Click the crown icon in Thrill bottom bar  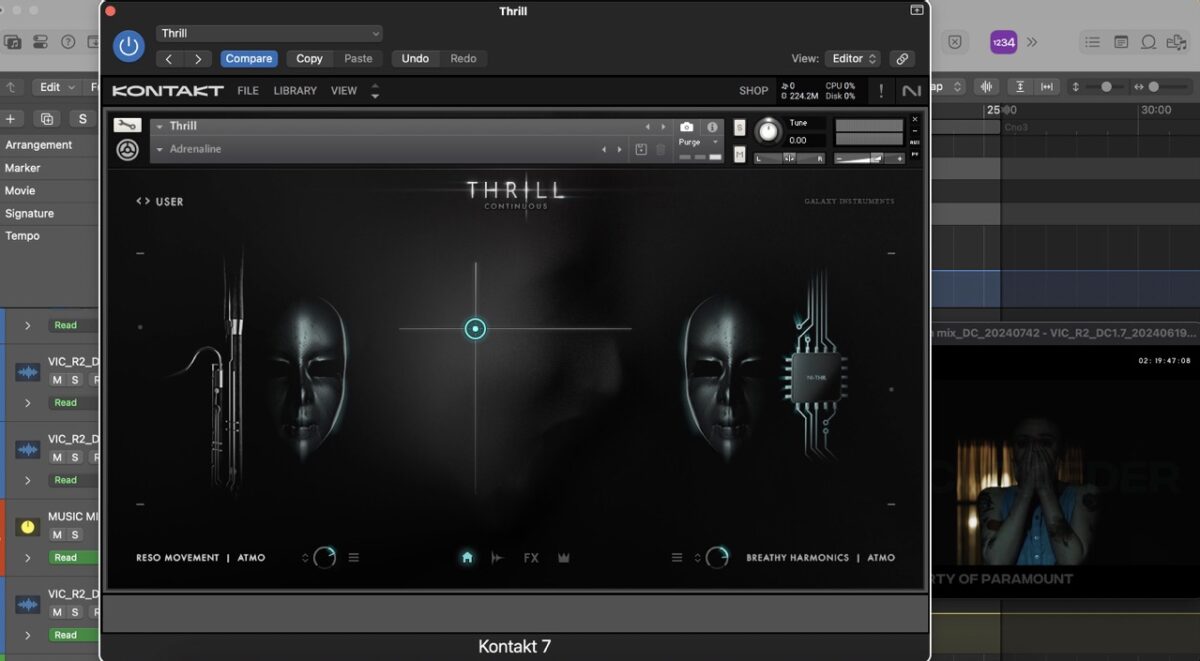pyautogui.click(x=564, y=558)
